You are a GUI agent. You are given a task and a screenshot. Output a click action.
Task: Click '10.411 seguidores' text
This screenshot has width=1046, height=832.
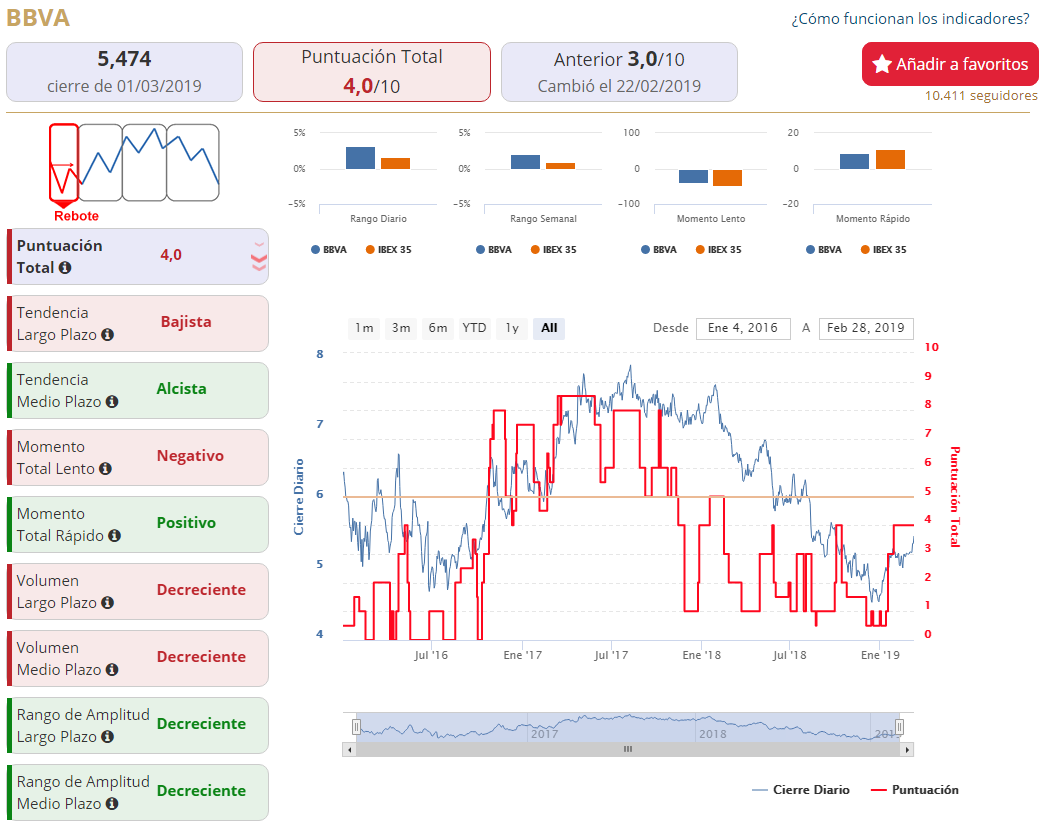coord(981,95)
